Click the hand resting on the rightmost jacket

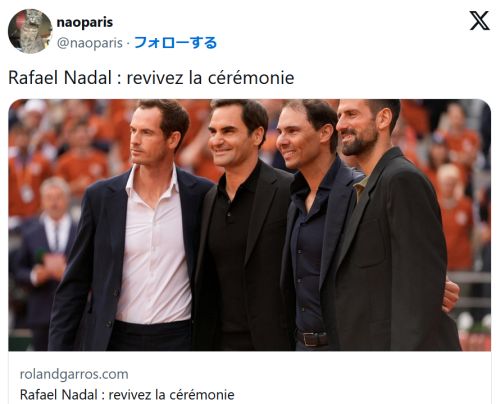point(450,296)
